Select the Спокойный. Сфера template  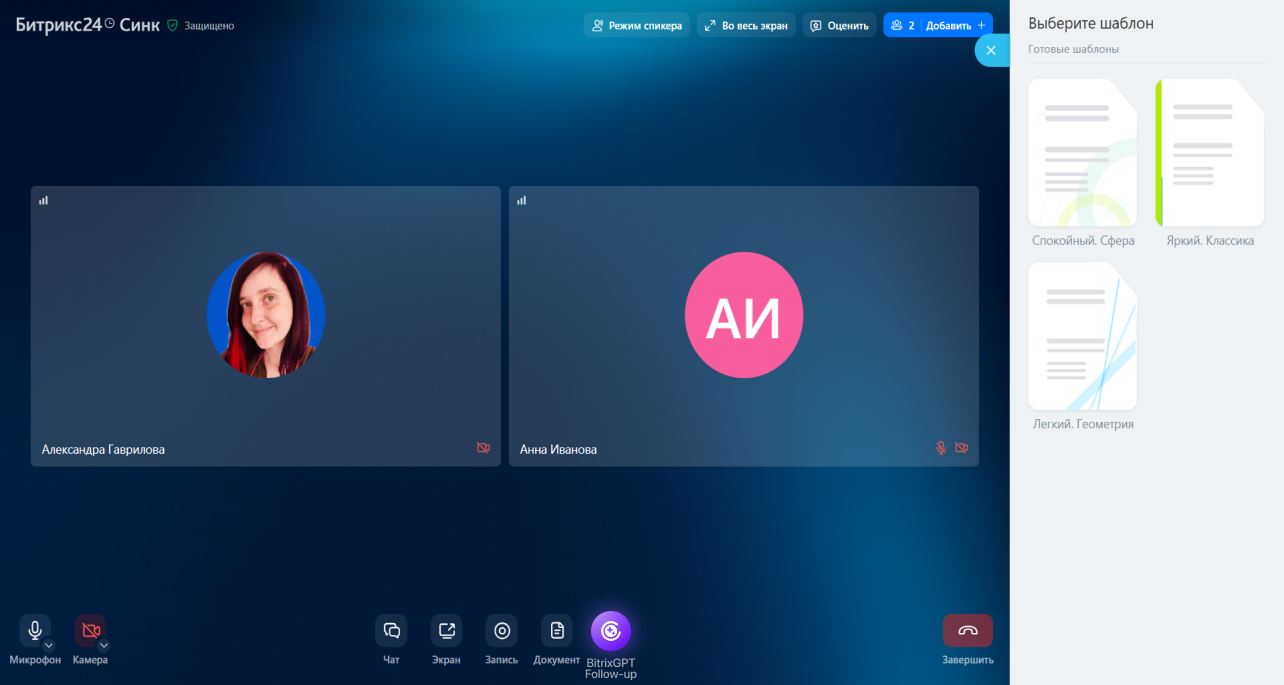click(x=1083, y=153)
